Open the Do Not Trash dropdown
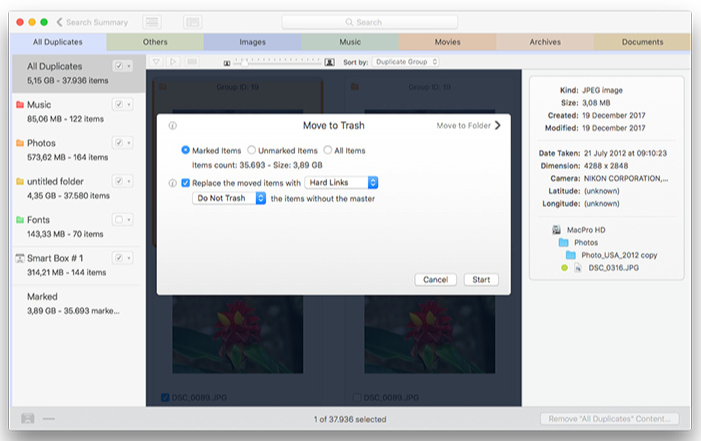Viewport: 701px width, 441px height. coord(229,198)
